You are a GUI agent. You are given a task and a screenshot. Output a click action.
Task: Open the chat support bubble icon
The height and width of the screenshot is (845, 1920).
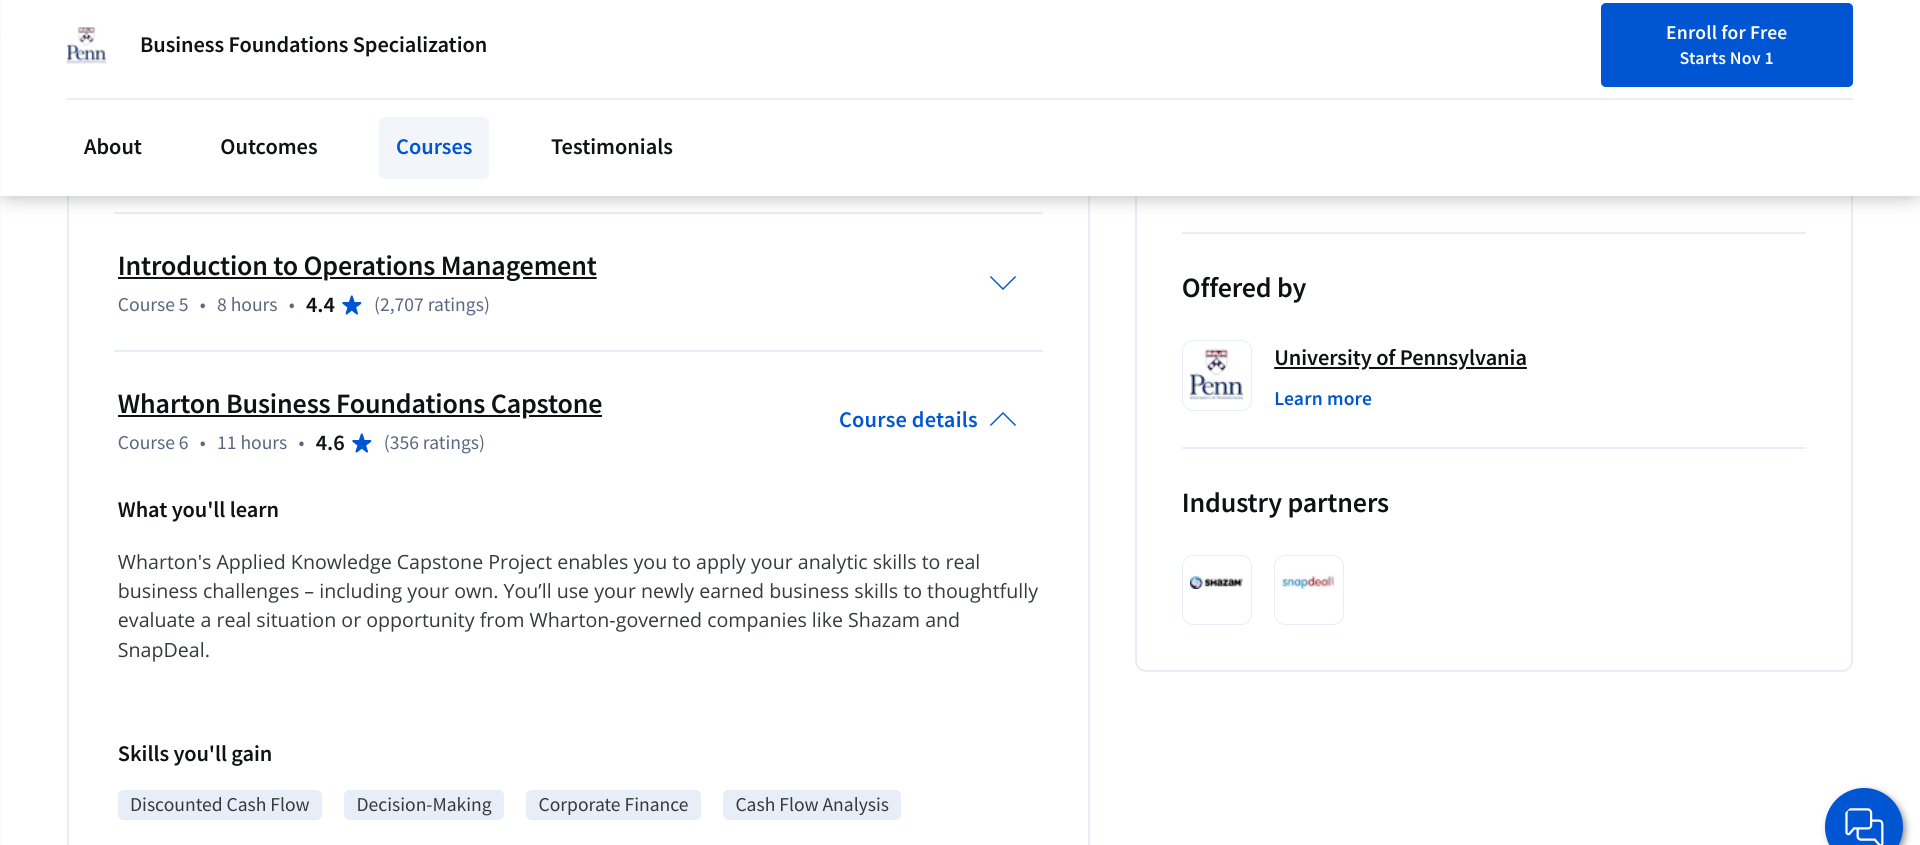click(1862, 824)
